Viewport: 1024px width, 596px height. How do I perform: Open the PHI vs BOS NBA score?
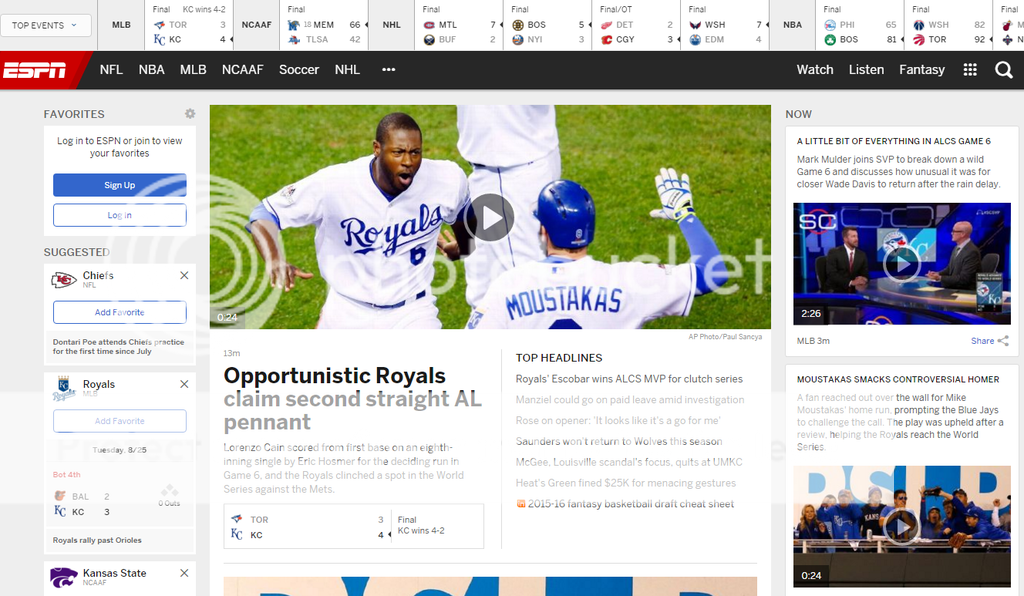(860, 25)
